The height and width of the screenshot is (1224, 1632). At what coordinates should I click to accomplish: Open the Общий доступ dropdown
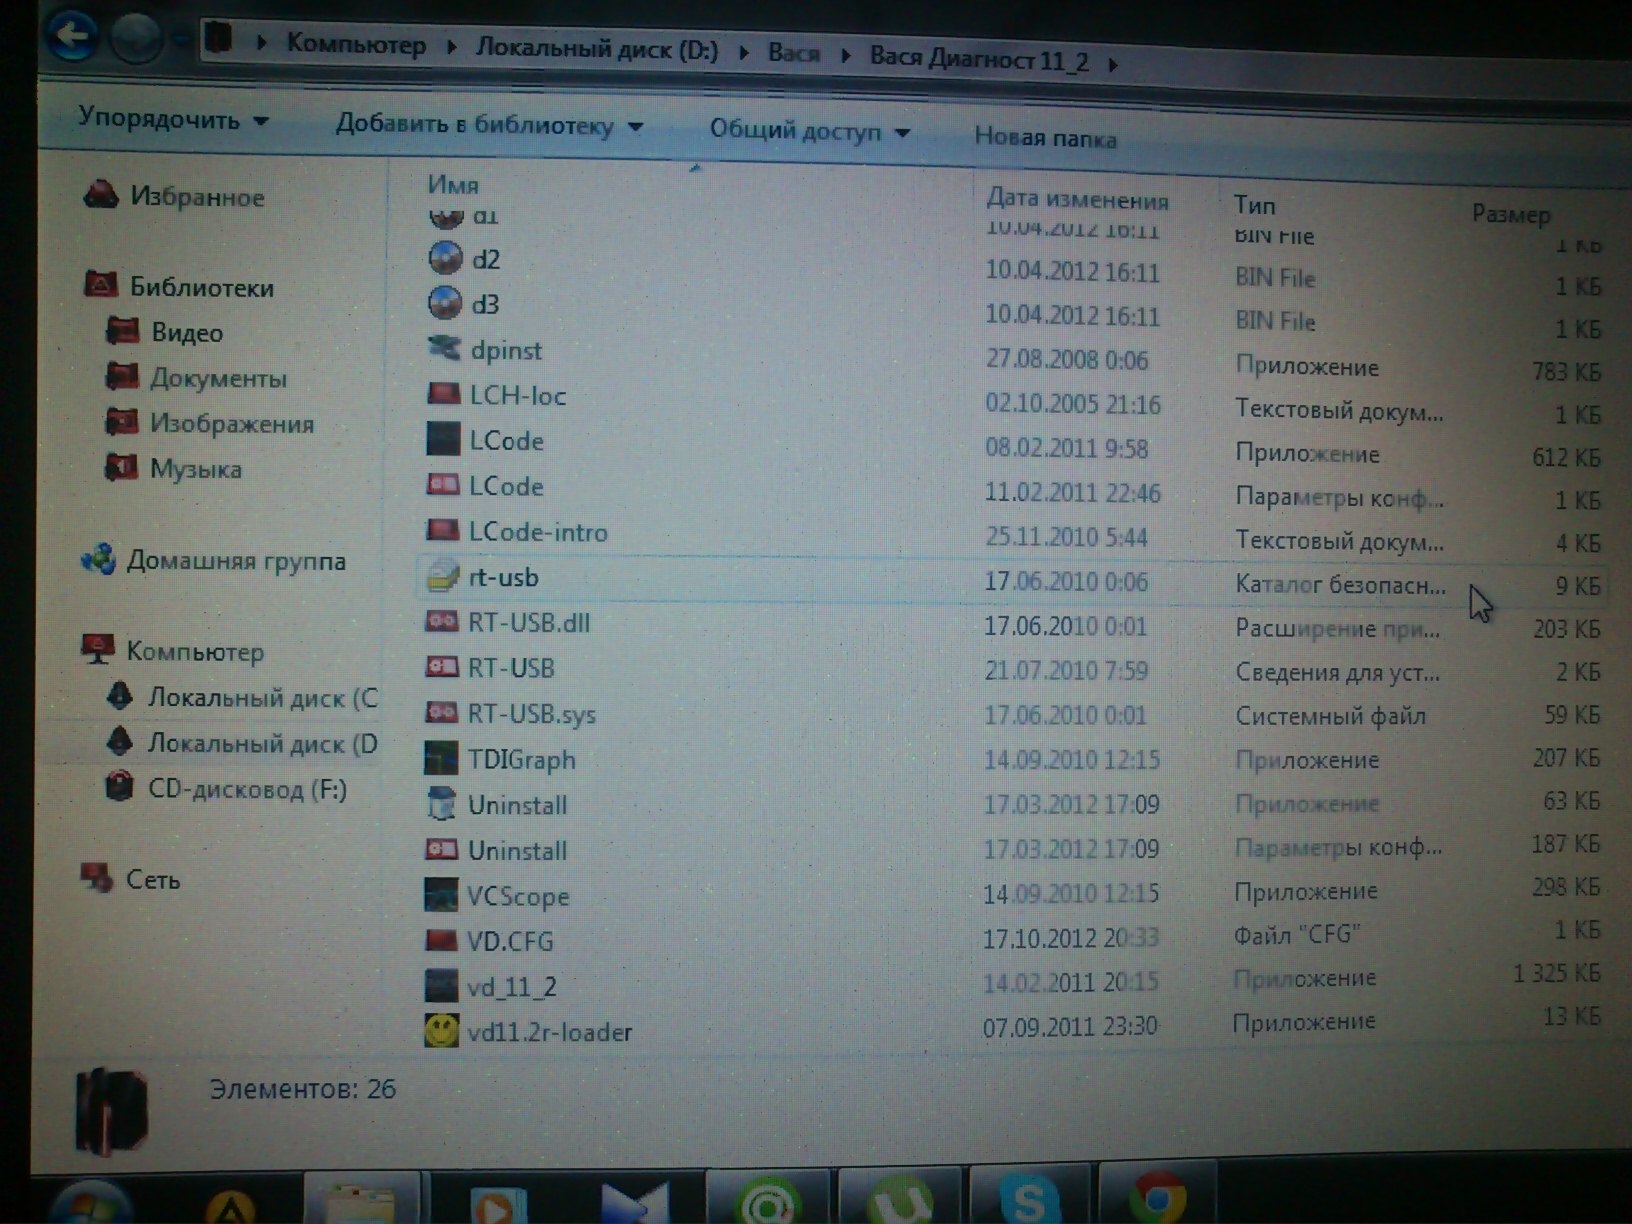tap(809, 131)
